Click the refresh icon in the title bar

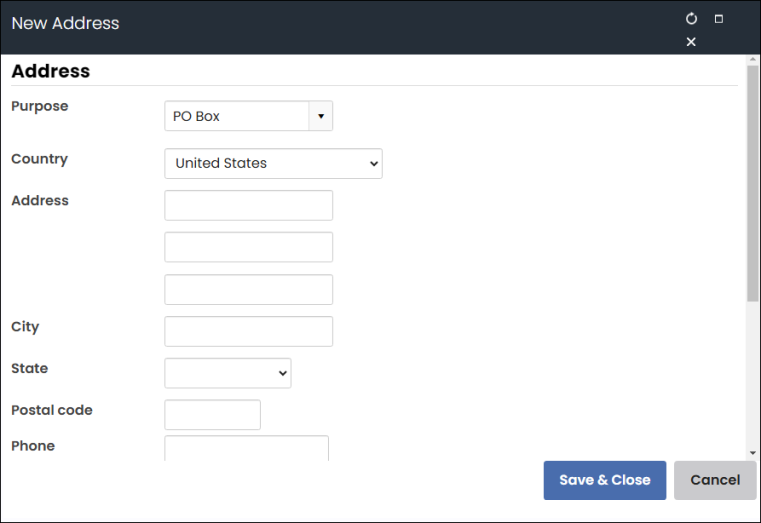pyautogui.click(x=691, y=19)
